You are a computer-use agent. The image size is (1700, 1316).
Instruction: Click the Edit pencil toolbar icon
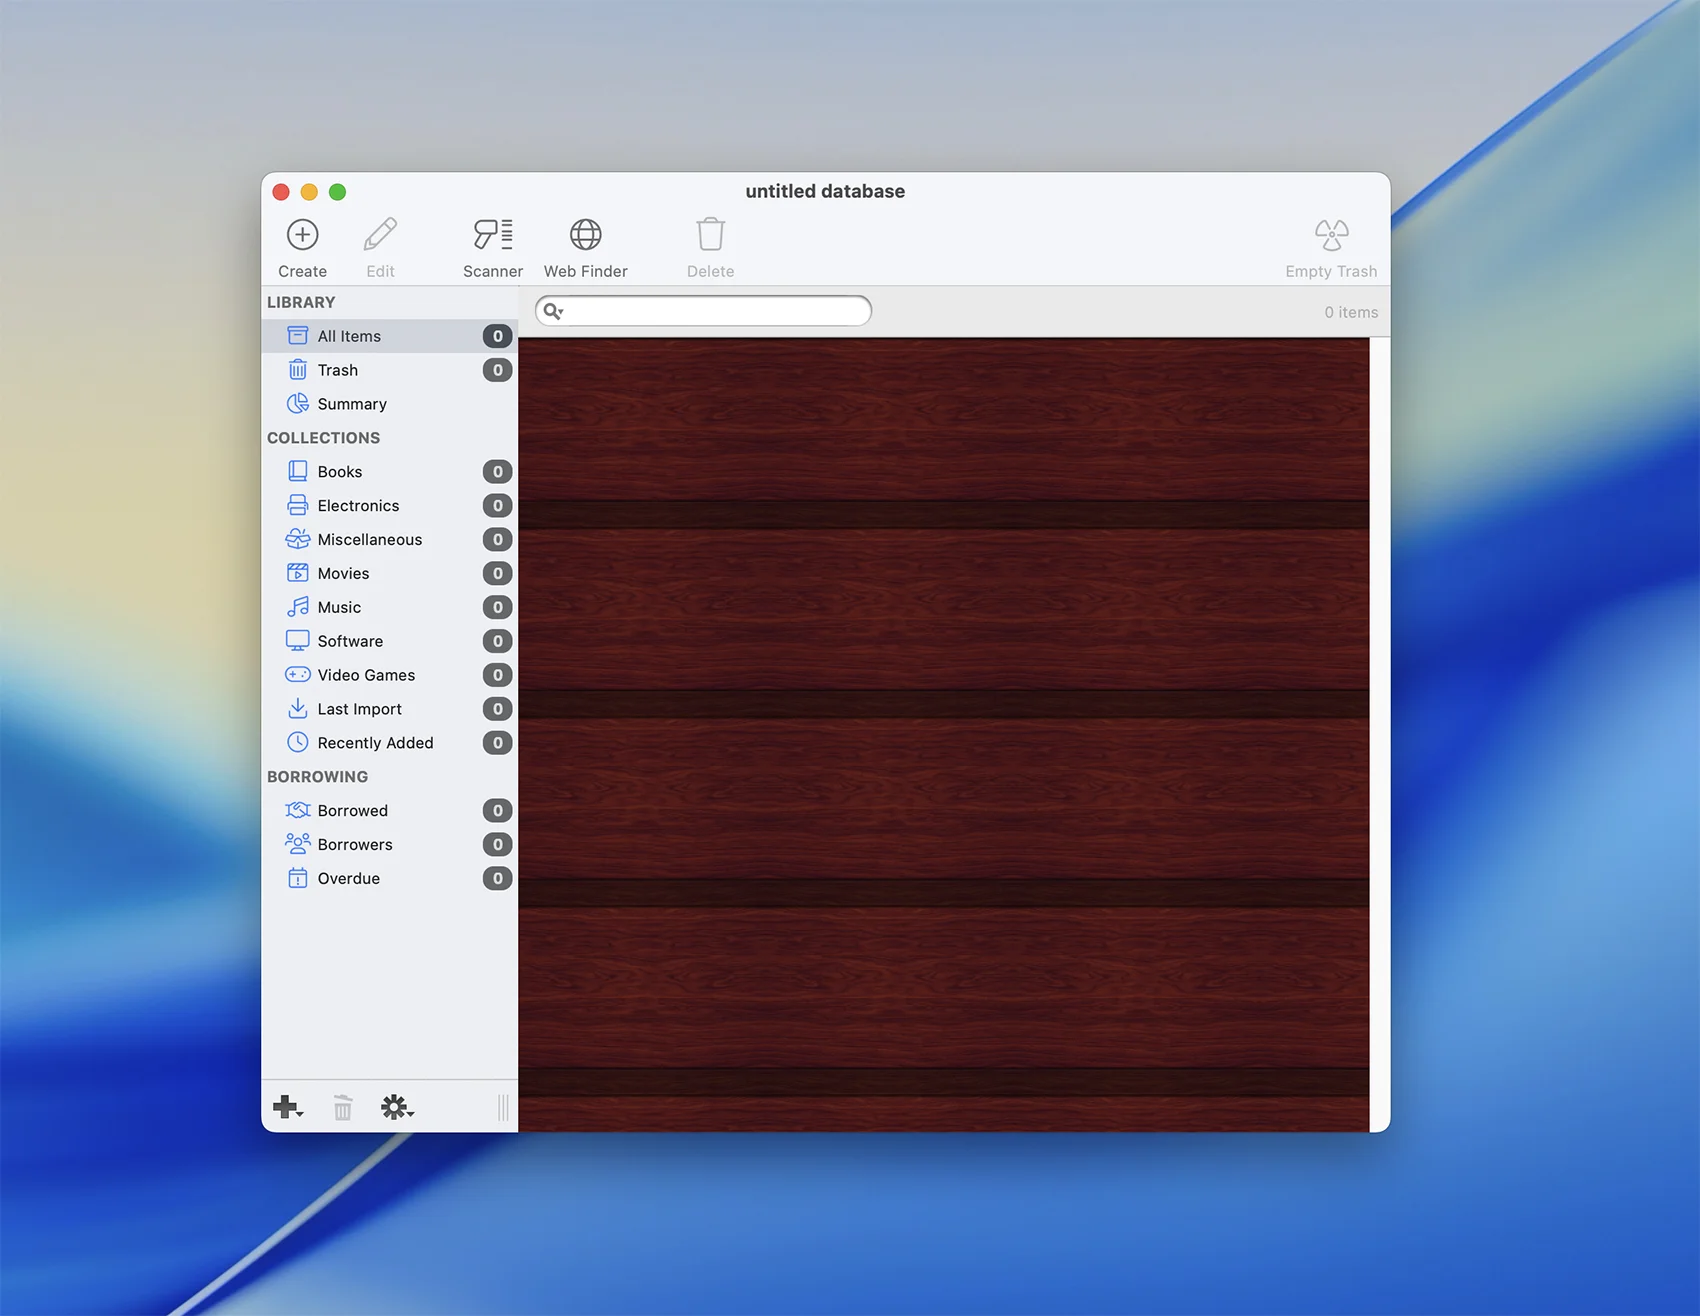click(380, 235)
